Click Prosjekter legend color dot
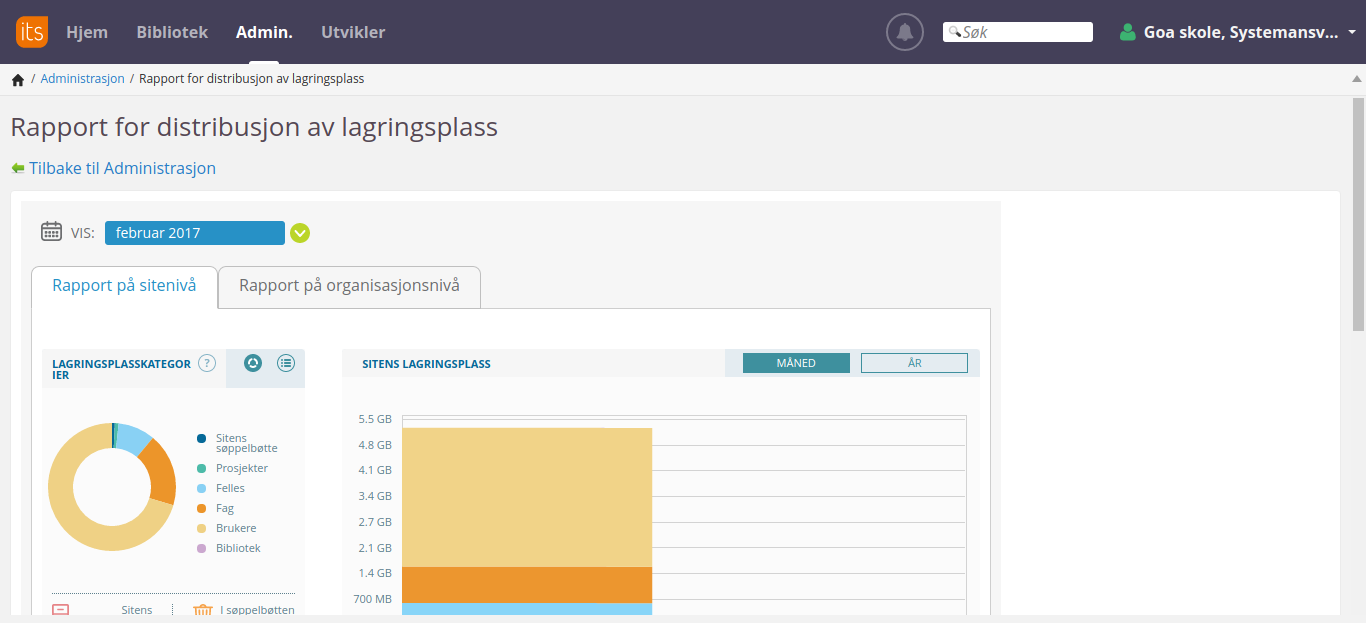1366x623 pixels. 202,468
